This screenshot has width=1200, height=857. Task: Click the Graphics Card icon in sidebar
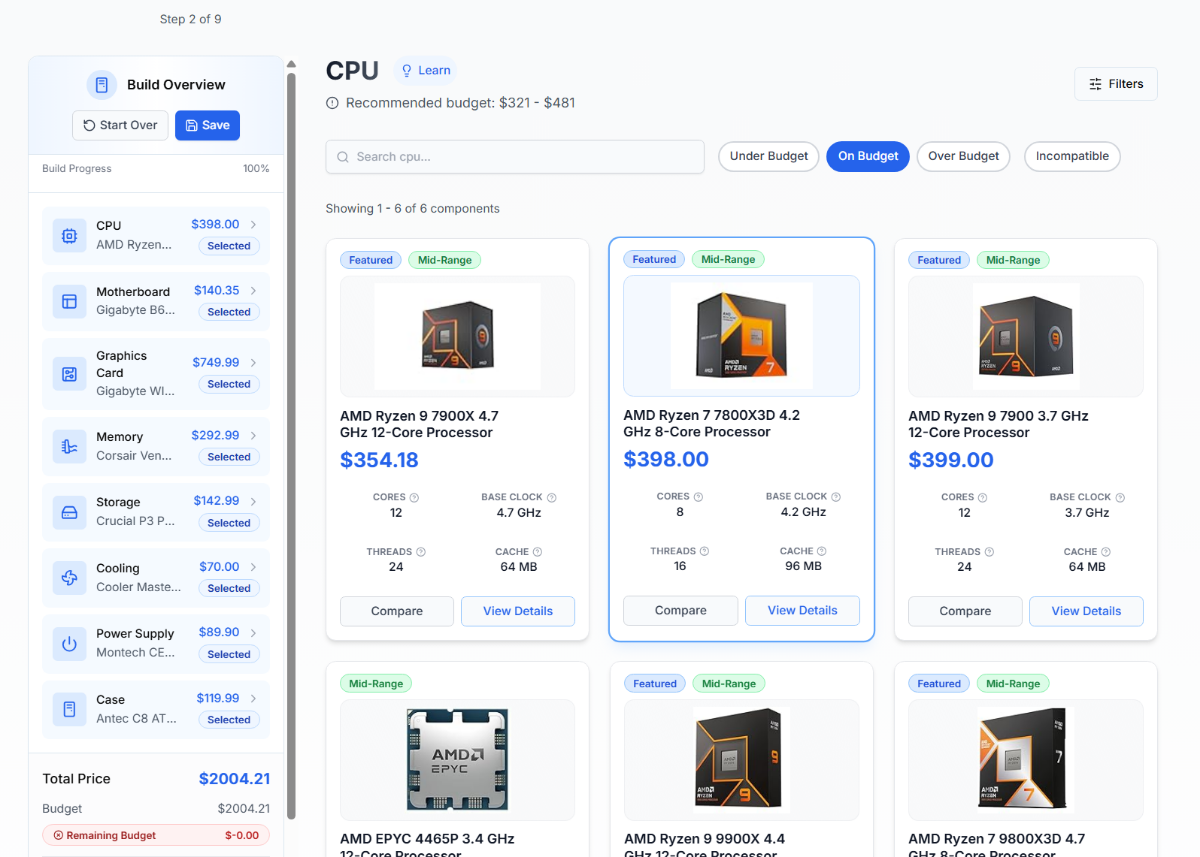[69, 374]
